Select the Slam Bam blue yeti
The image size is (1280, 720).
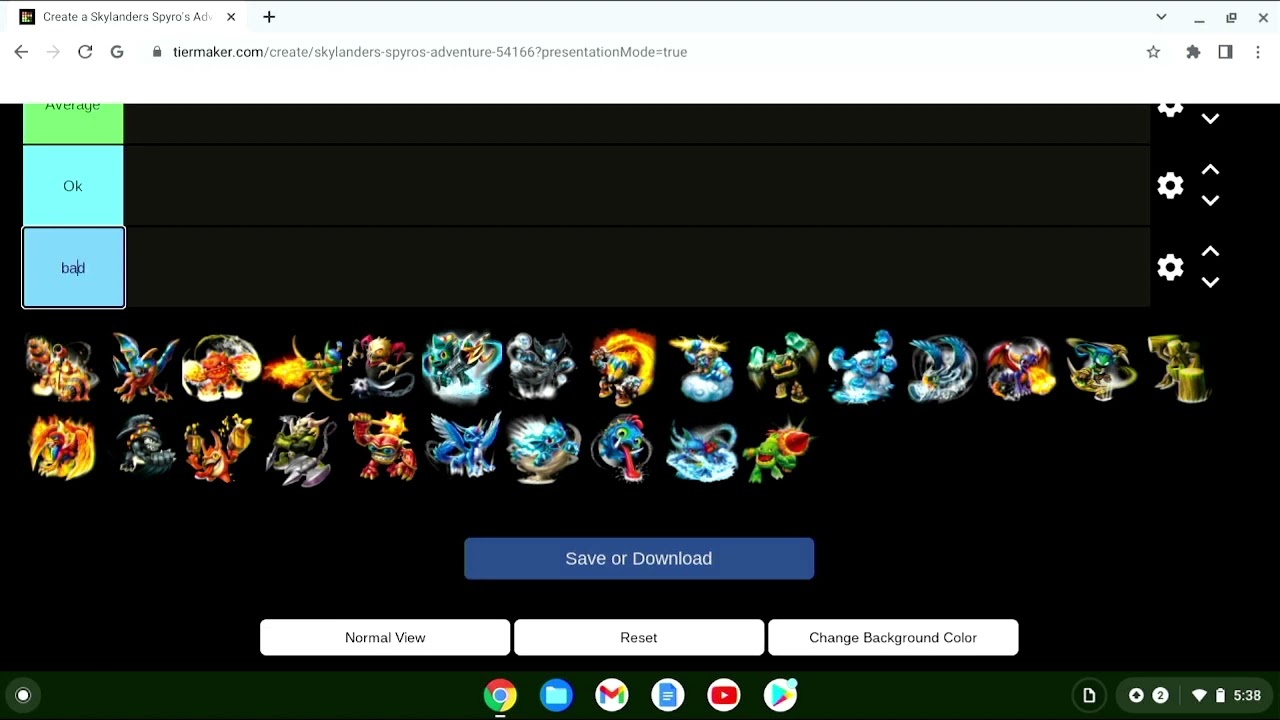pyautogui.click(x=862, y=368)
